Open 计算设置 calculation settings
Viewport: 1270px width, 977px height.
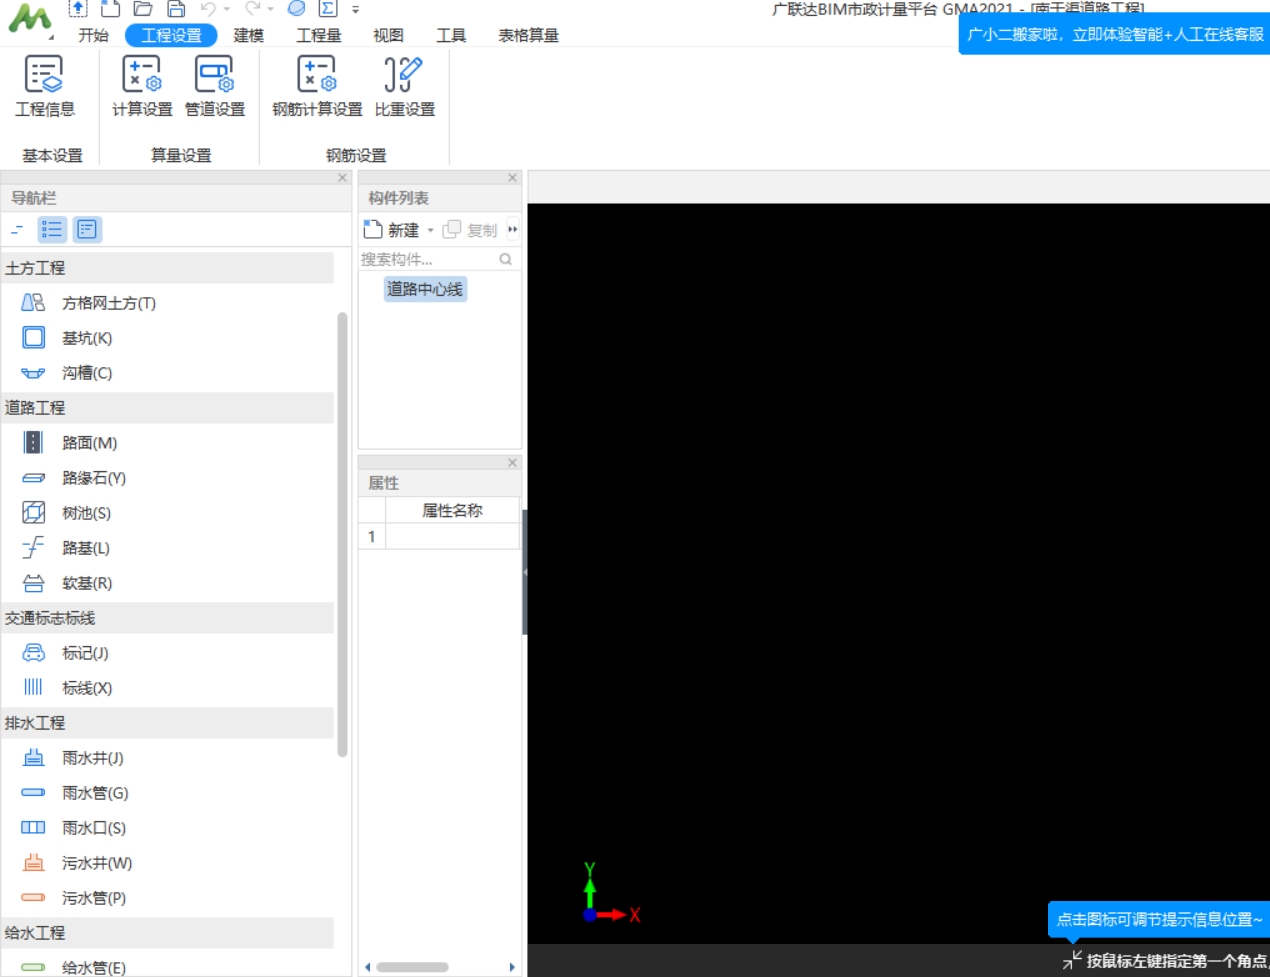point(142,87)
